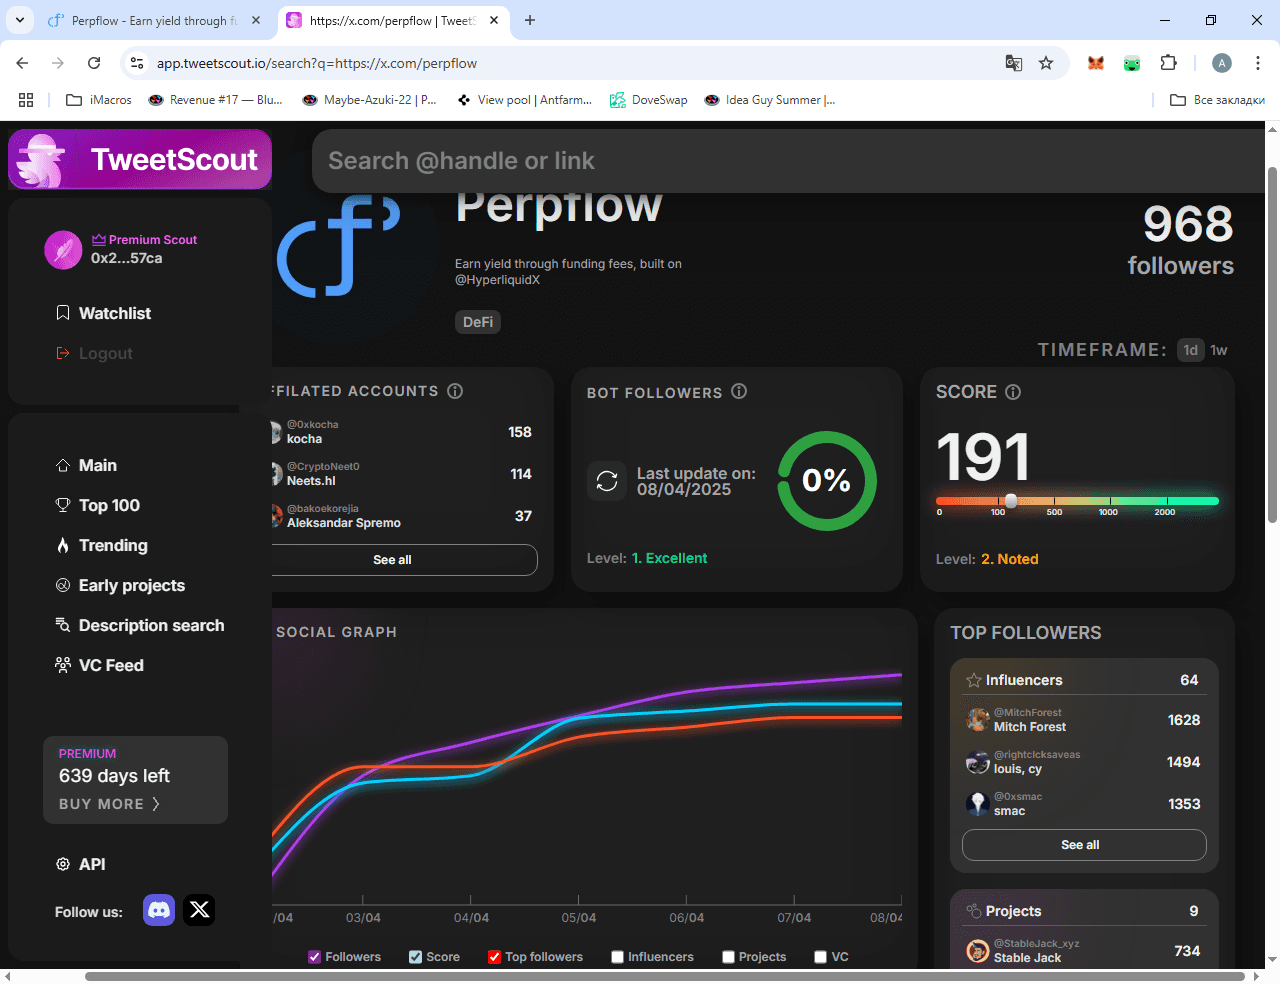Open the browser tab search dropdown

20,20
